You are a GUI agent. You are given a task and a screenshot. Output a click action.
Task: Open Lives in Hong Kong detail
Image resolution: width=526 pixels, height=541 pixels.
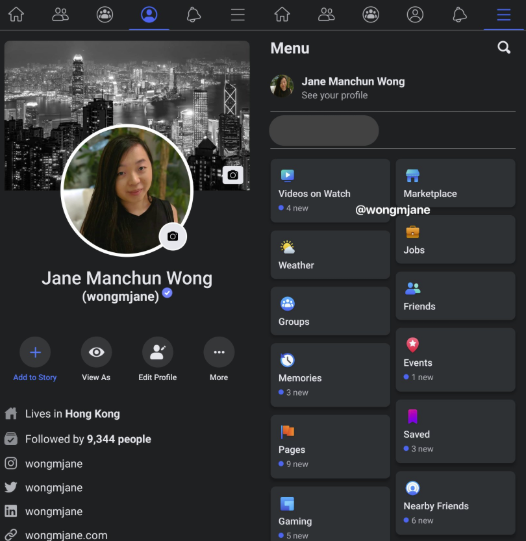click(62, 414)
